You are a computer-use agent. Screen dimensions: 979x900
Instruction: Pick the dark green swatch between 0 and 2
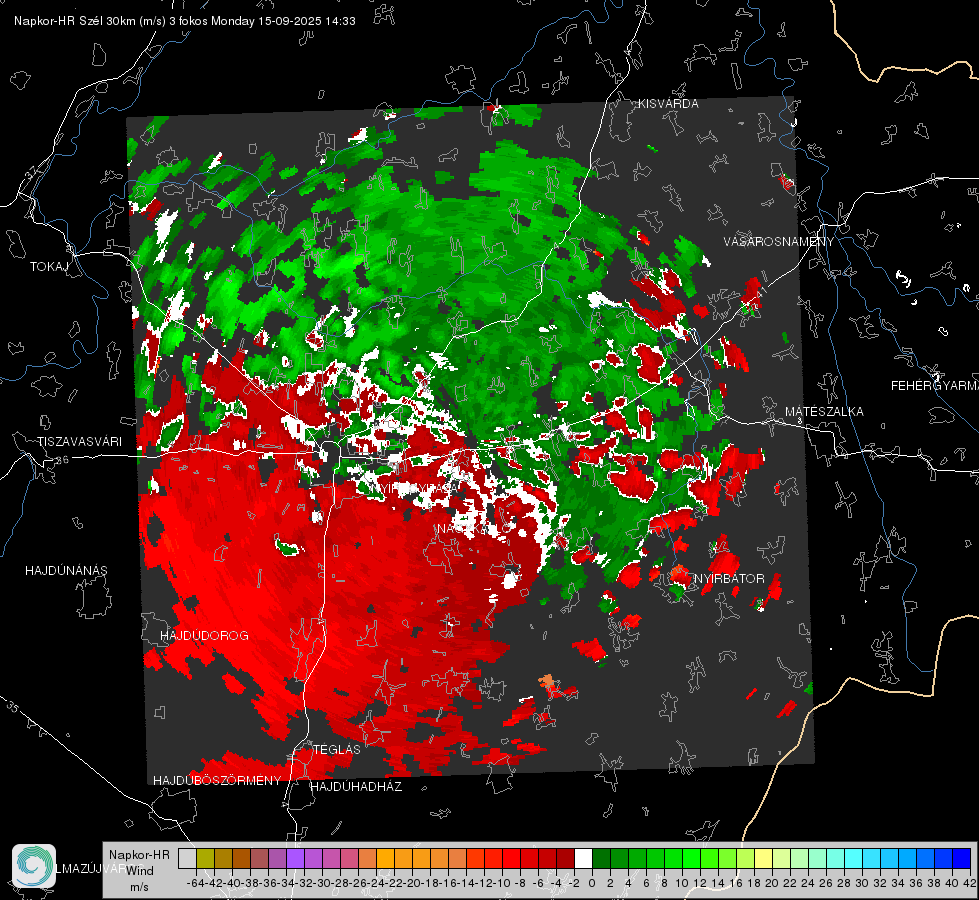coord(601,859)
